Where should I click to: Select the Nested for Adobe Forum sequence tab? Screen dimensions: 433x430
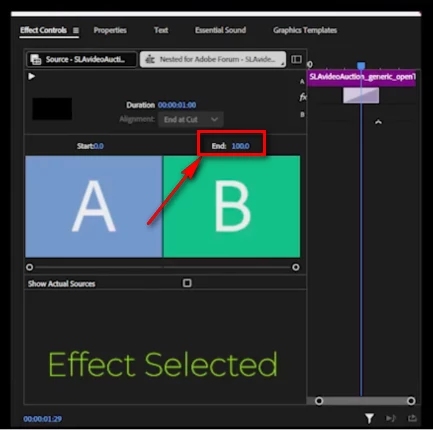[x=213, y=59]
